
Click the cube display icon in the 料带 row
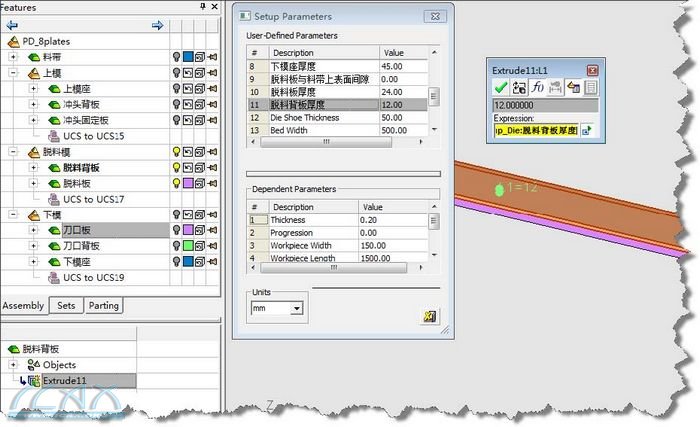click(x=200, y=57)
